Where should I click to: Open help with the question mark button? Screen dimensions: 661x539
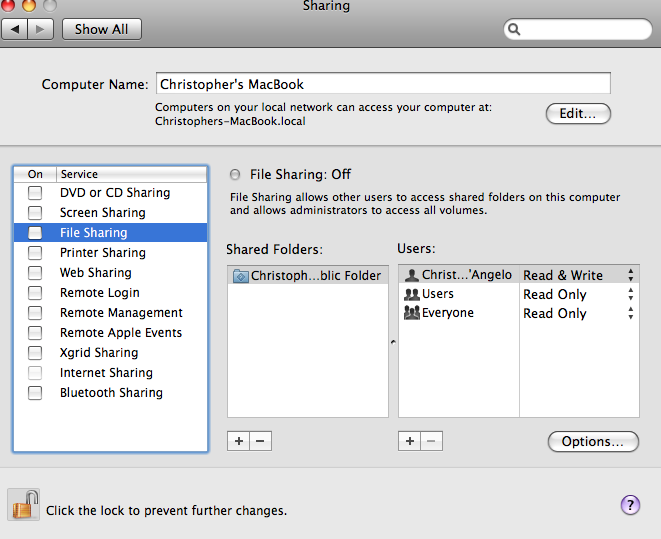click(x=630, y=504)
